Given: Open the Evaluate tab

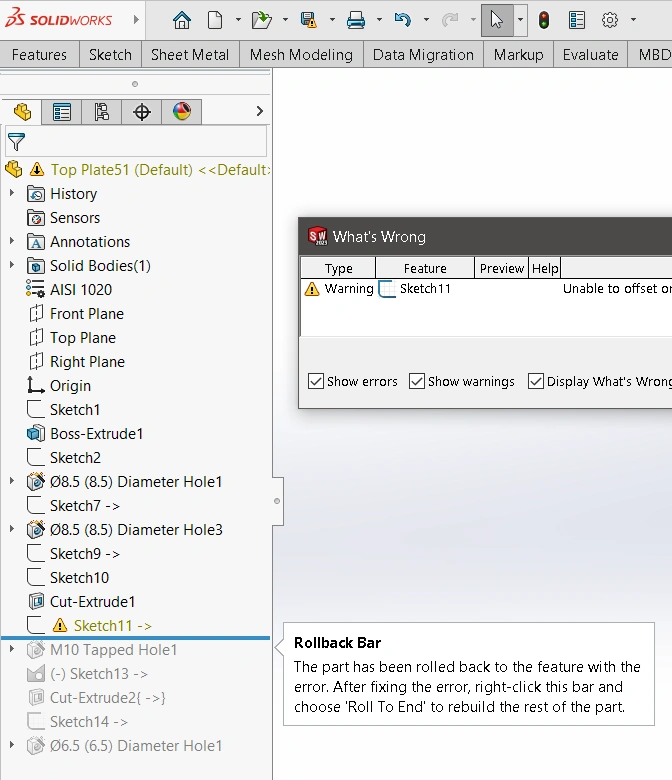Looking at the screenshot, I should coord(590,54).
